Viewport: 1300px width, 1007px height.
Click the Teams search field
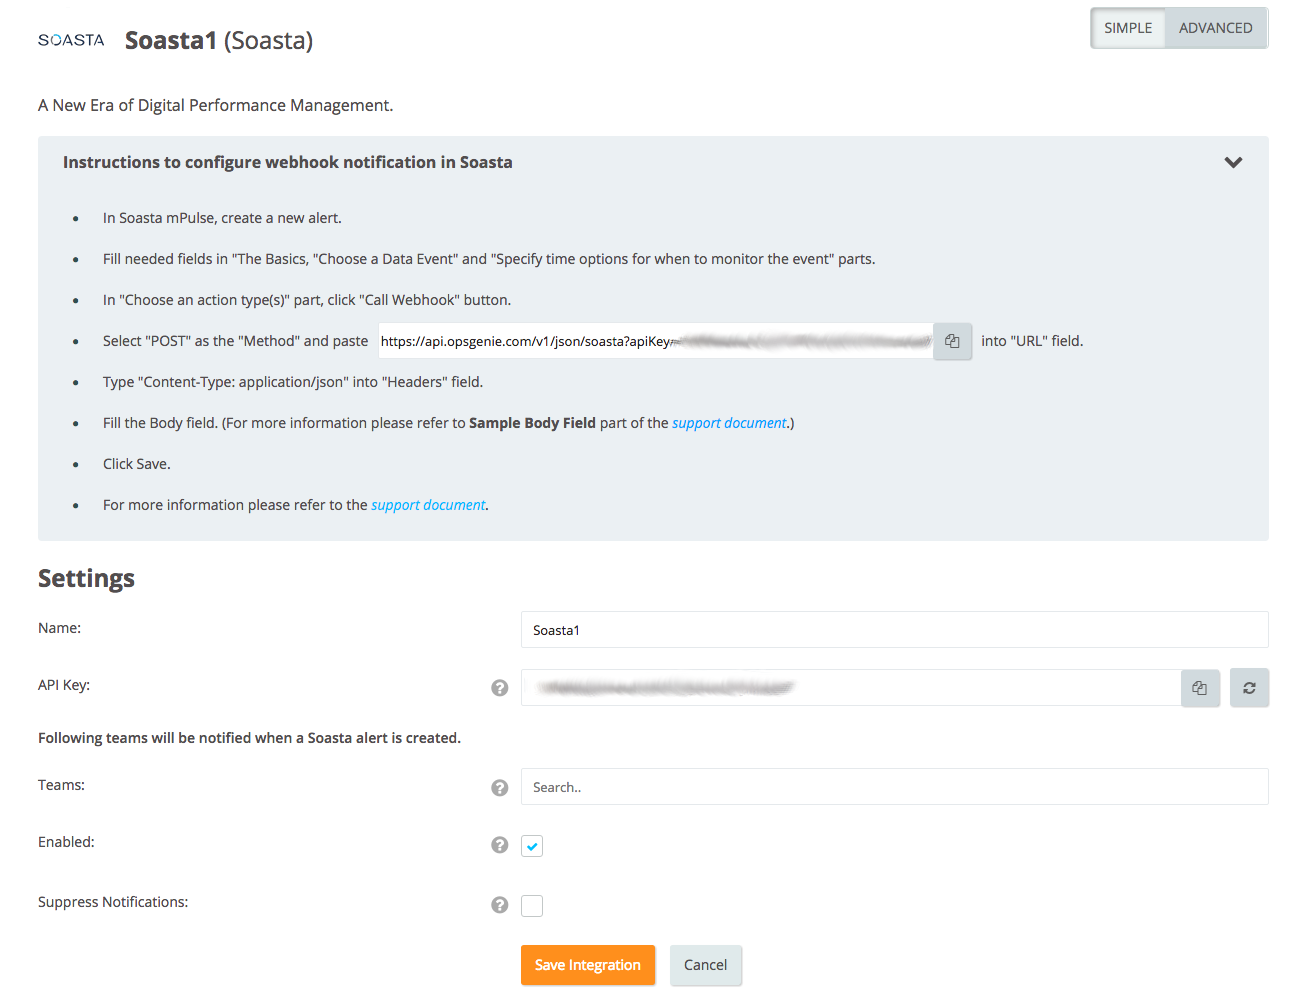pyautogui.click(x=895, y=787)
